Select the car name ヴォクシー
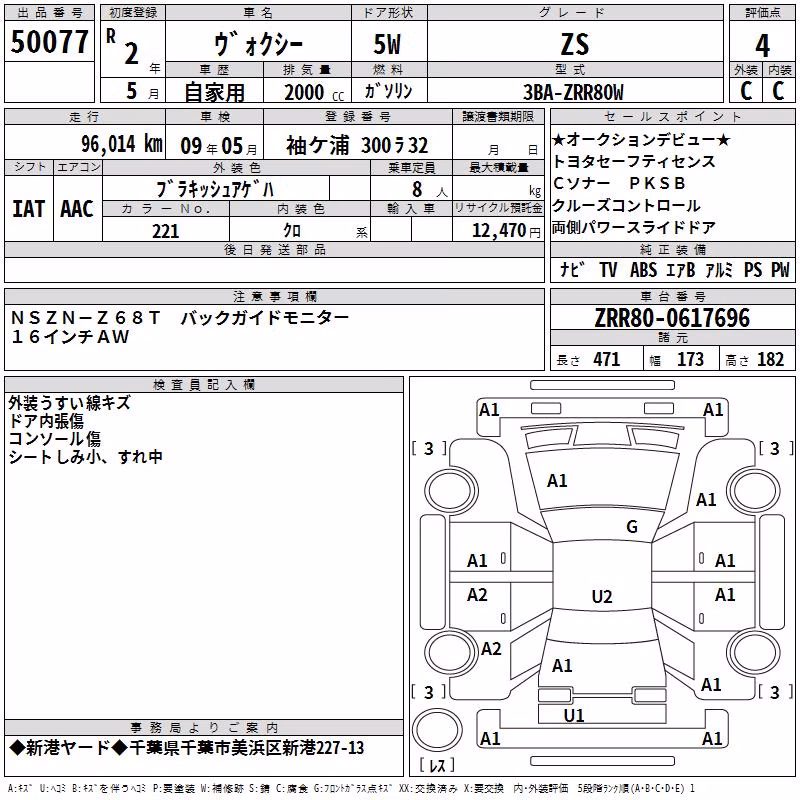Image resolution: width=800 pixels, height=800 pixels. click(258, 44)
